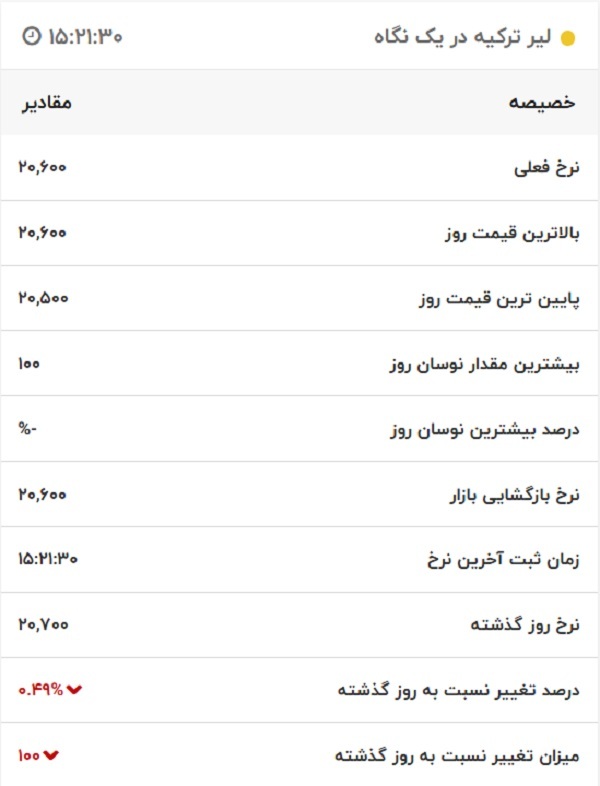Select the نرخ روز گذشته label
The width and height of the screenshot is (600, 786).
pyautogui.click(x=524, y=625)
